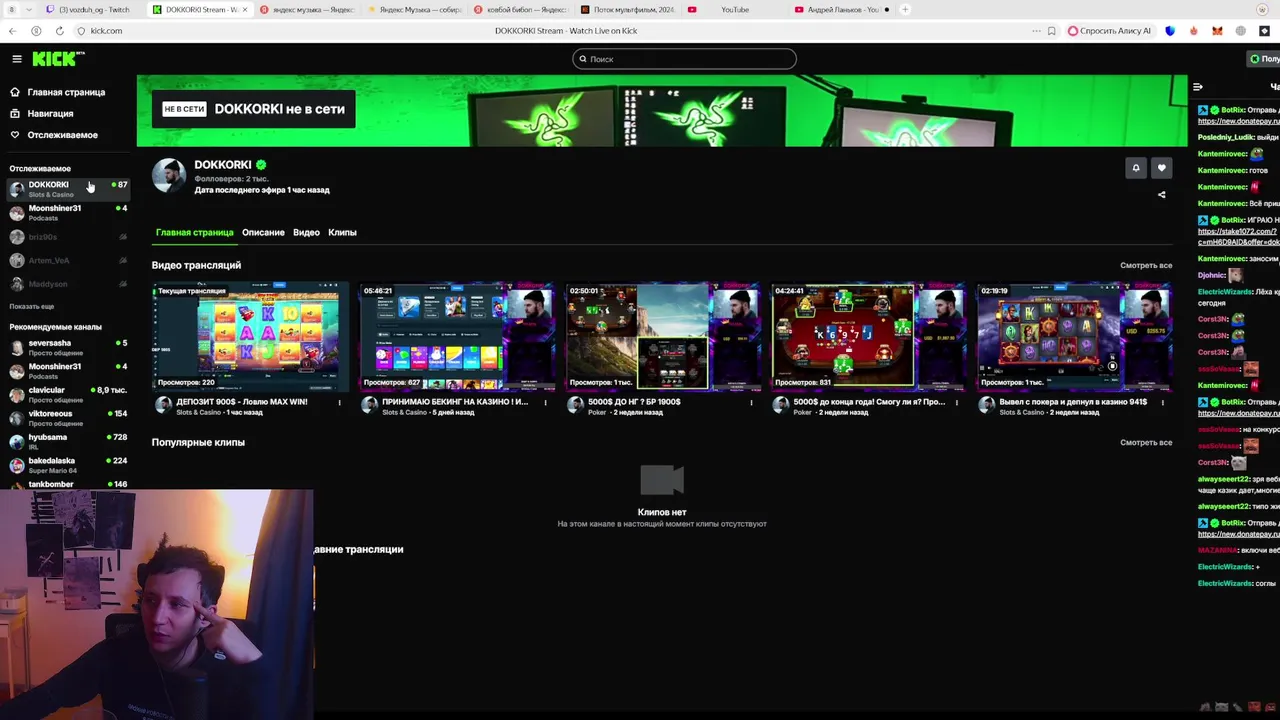
Task: Open the notification bell for DOKKORKI
Action: [x=1135, y=168]
